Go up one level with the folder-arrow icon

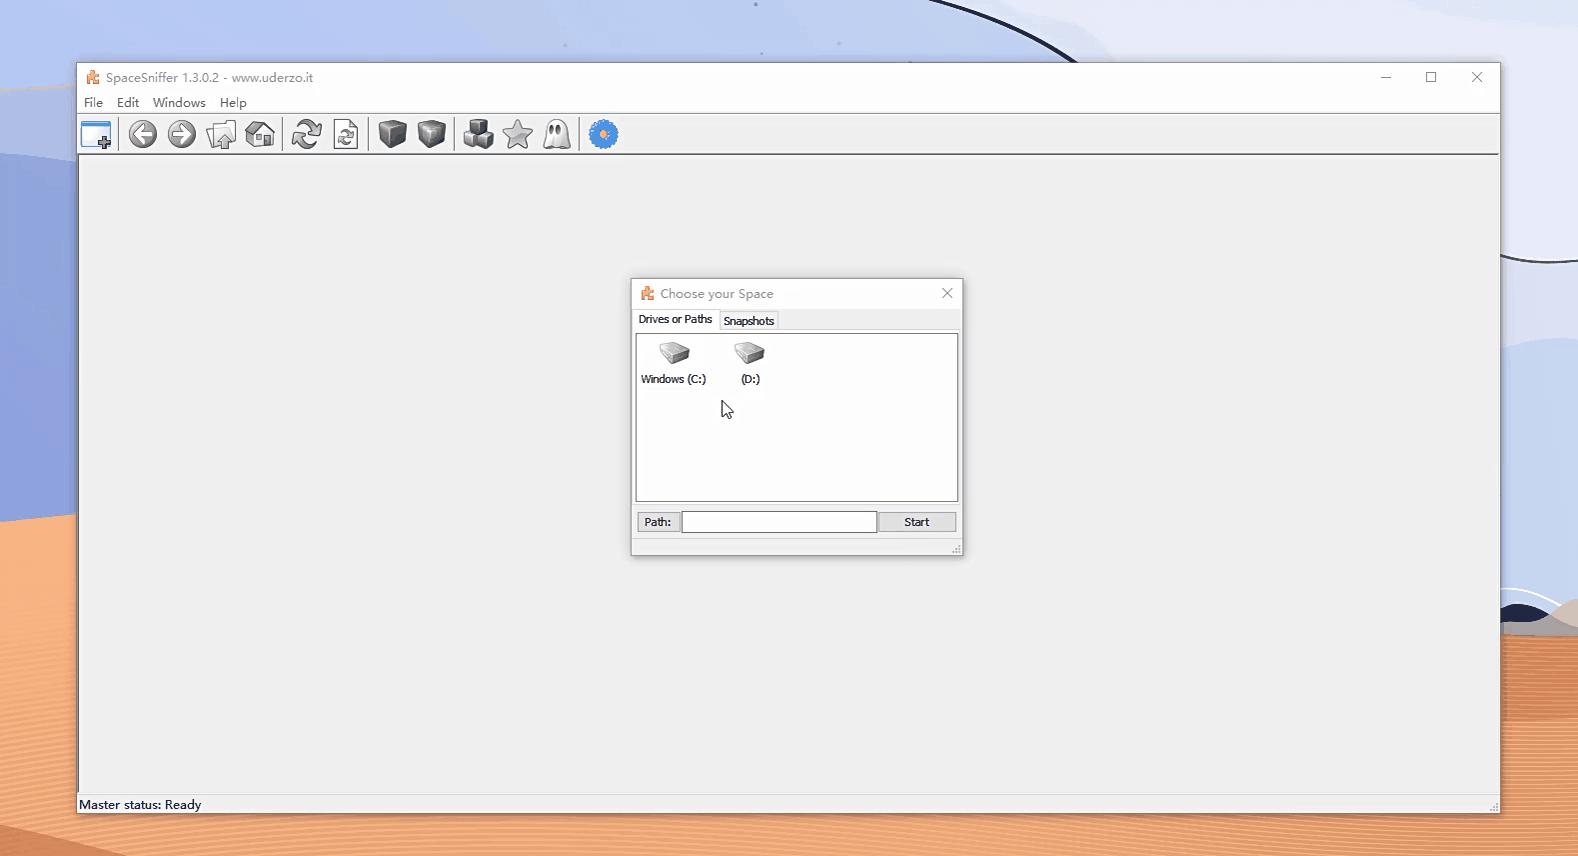click(221, 134)
